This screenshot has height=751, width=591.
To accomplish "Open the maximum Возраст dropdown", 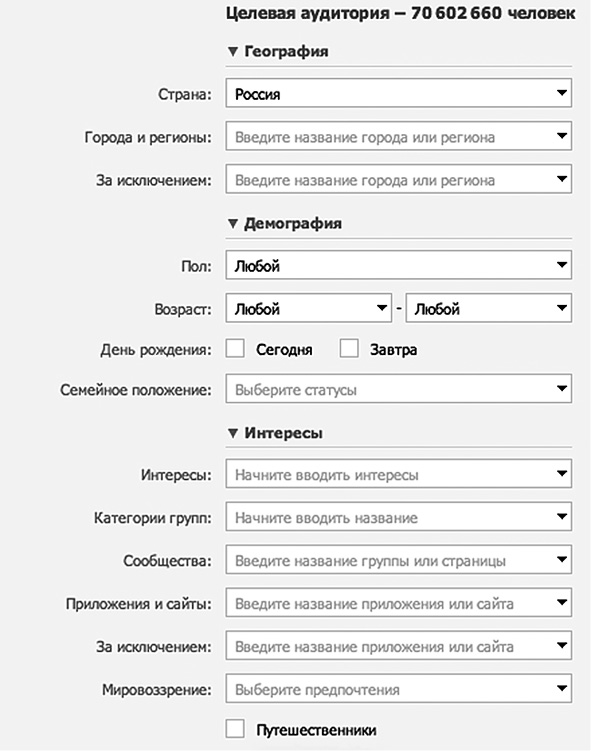I will coord(489,308).
